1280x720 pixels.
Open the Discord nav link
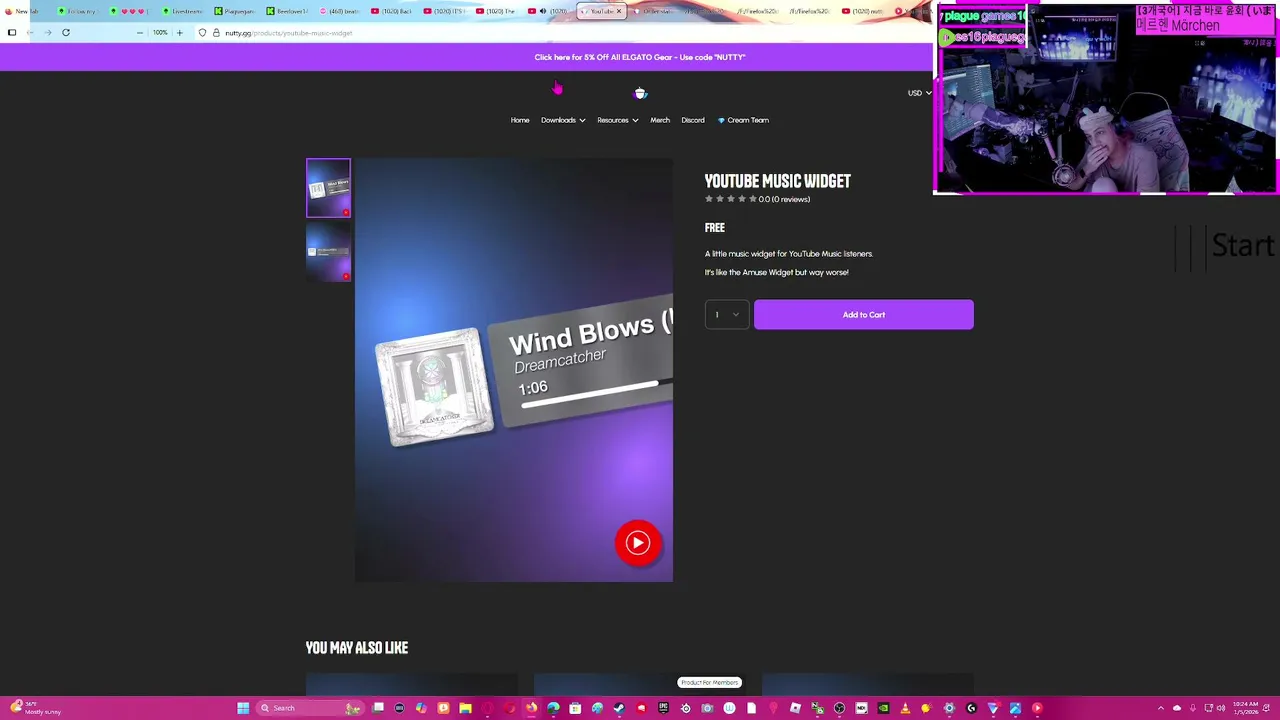click(693, 120)
